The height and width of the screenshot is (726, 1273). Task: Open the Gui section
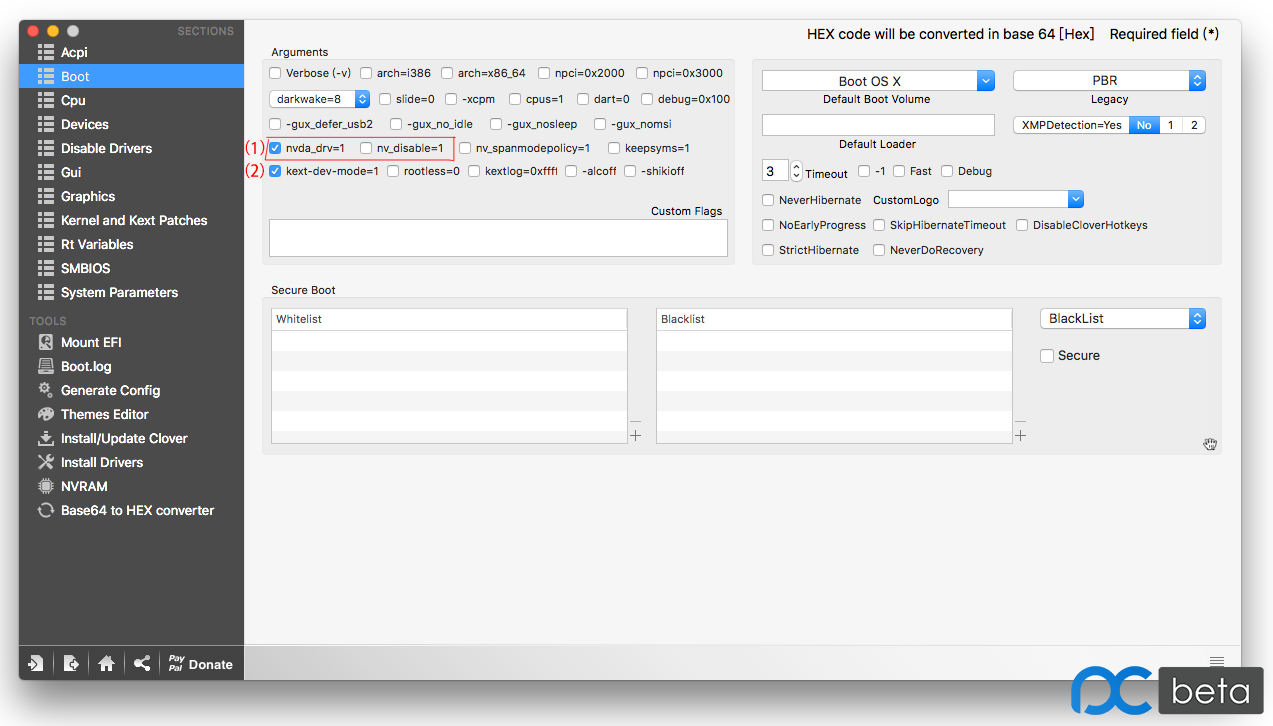coord(131,172)
